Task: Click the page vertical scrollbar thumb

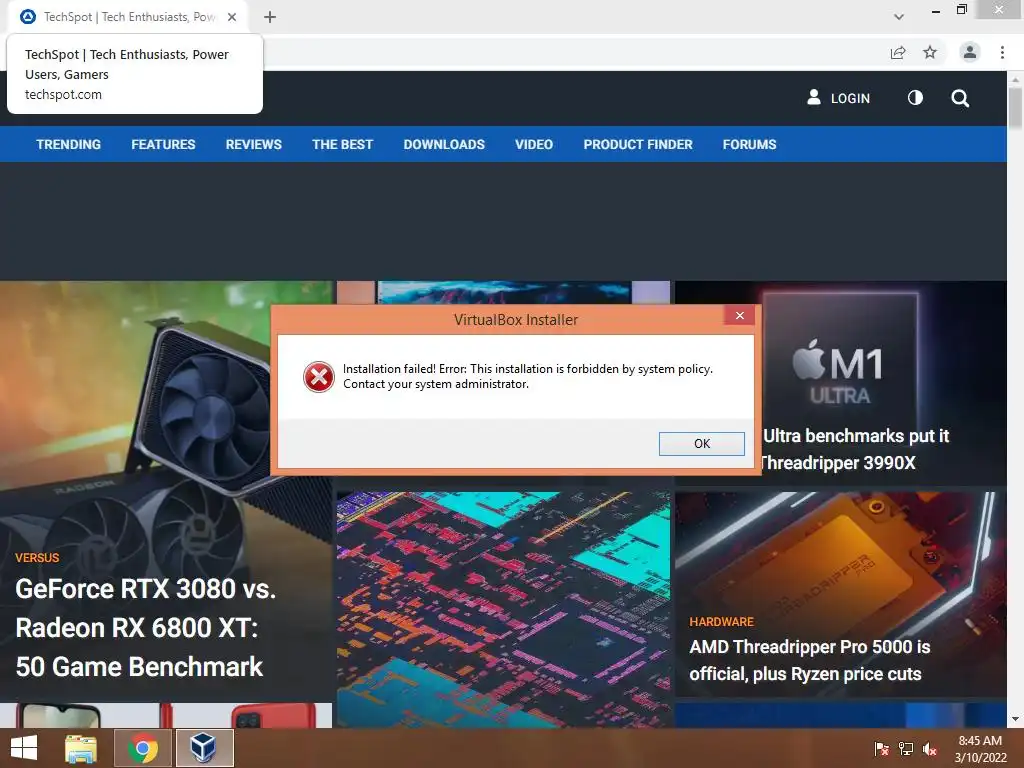Action: pyautogui.click(x=1015, y=108)
